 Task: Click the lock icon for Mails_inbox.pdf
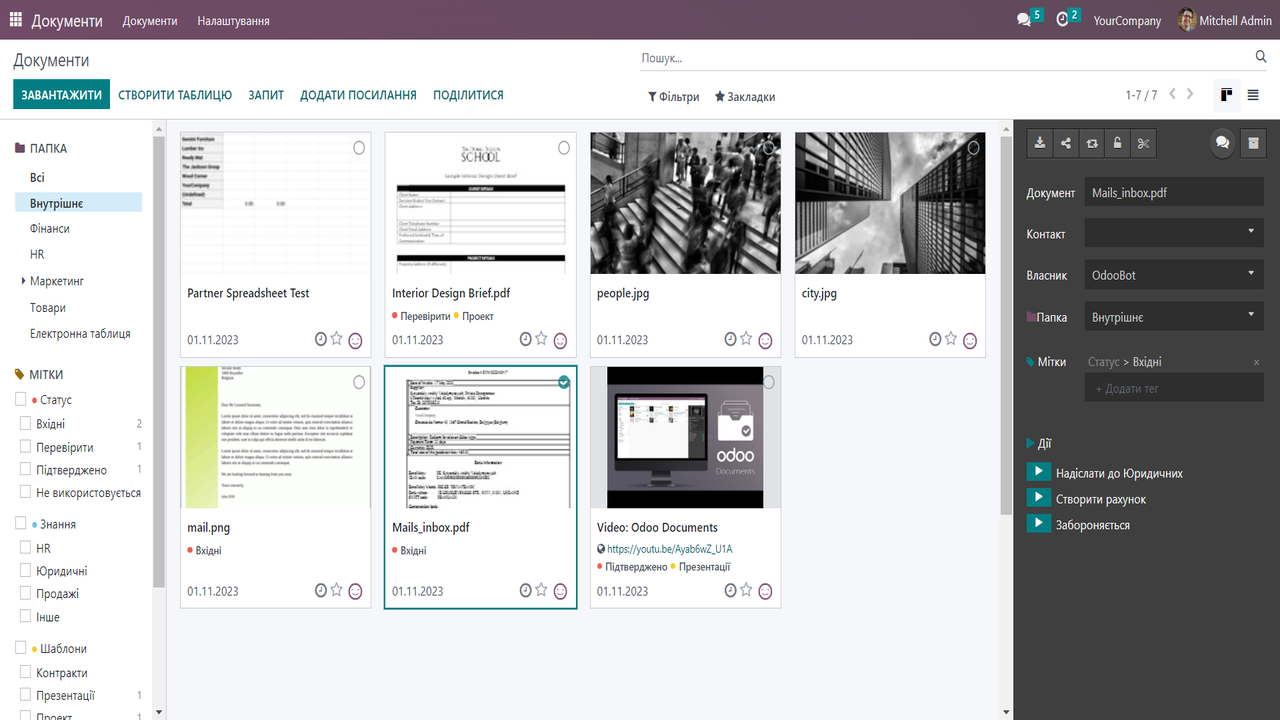(x=1117, y=143)
